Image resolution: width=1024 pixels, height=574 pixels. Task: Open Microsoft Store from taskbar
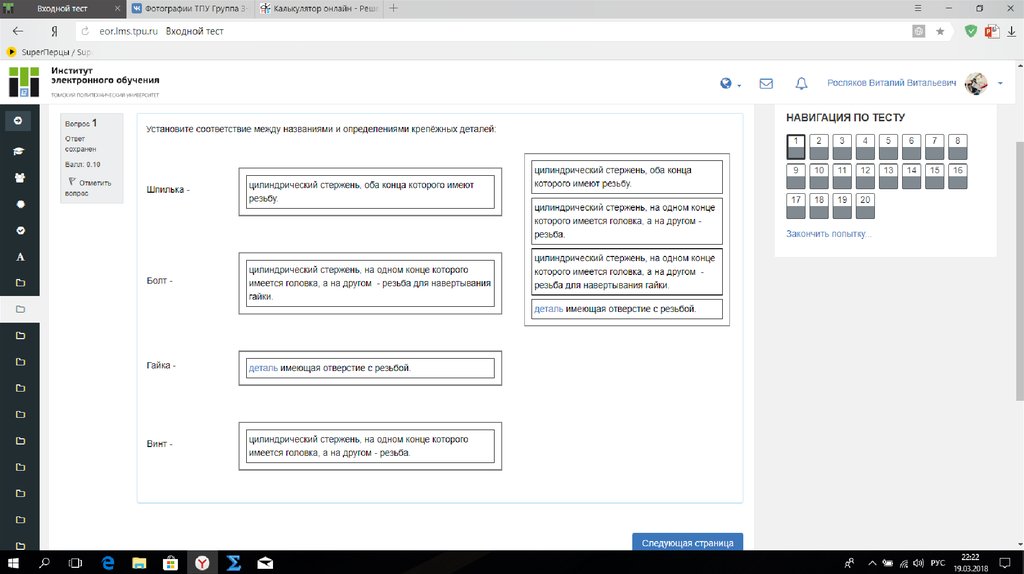coord(170,563)
